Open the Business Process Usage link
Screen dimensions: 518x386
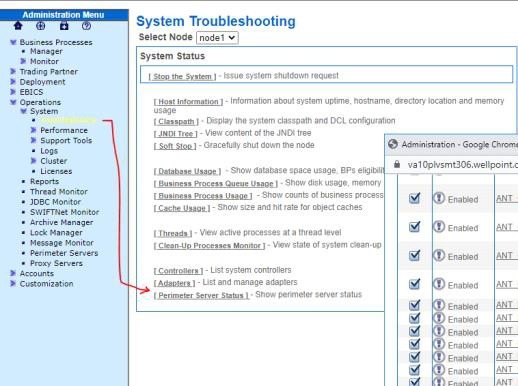click(203, 196)
